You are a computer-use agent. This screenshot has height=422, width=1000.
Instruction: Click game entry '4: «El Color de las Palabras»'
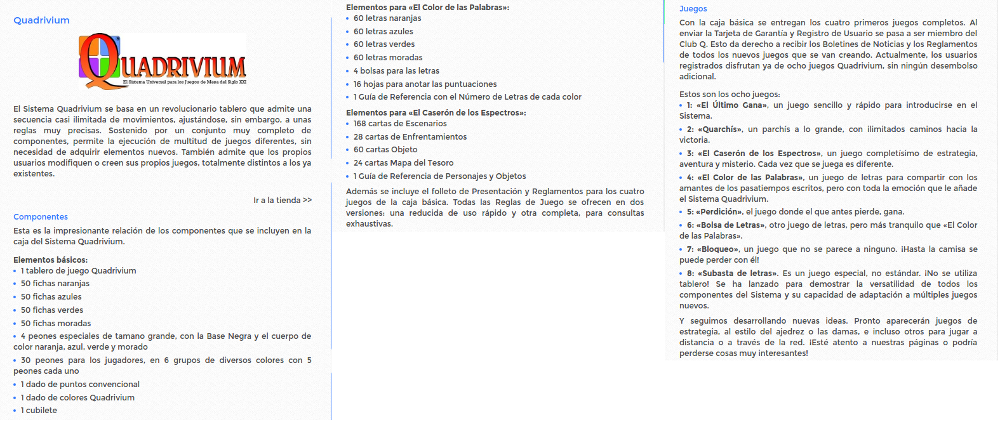coord(828,187)
